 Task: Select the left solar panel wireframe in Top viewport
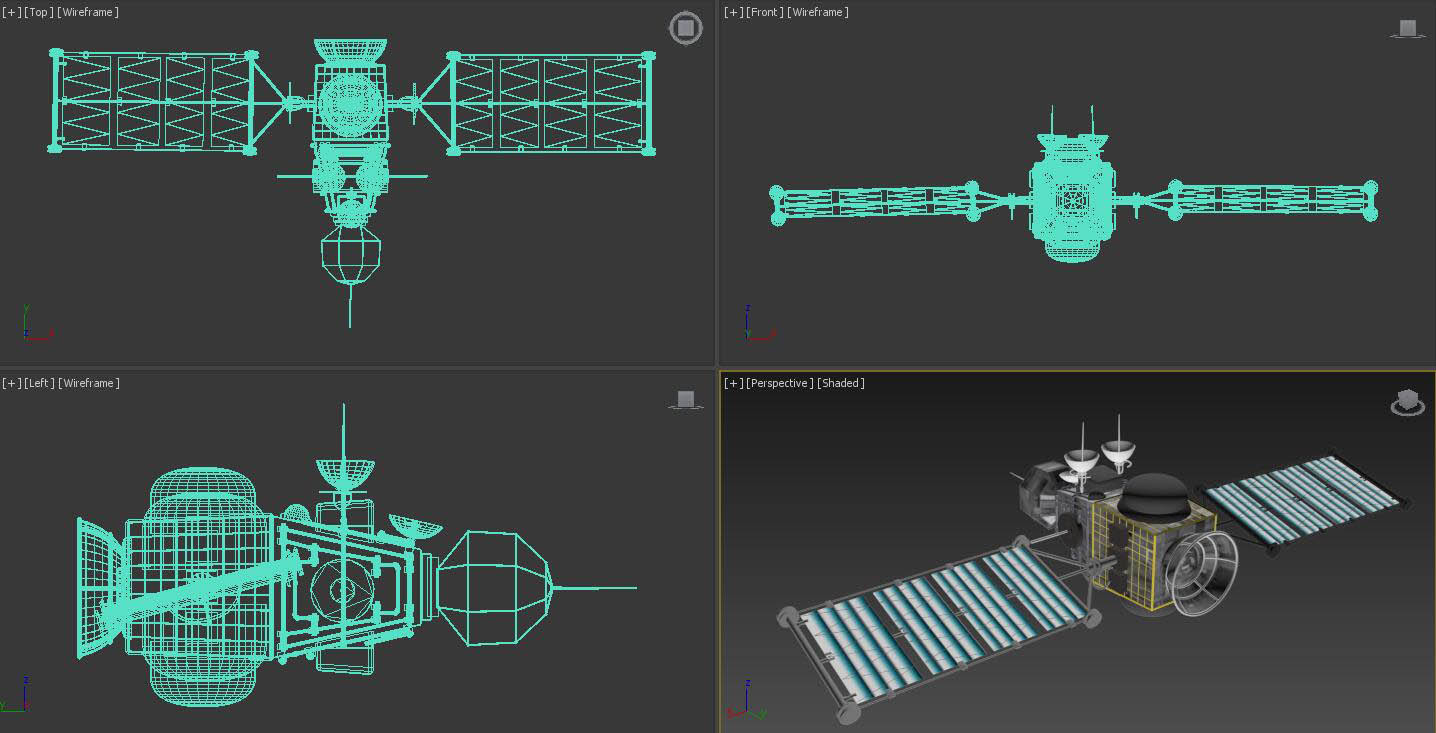coord(153,102)
